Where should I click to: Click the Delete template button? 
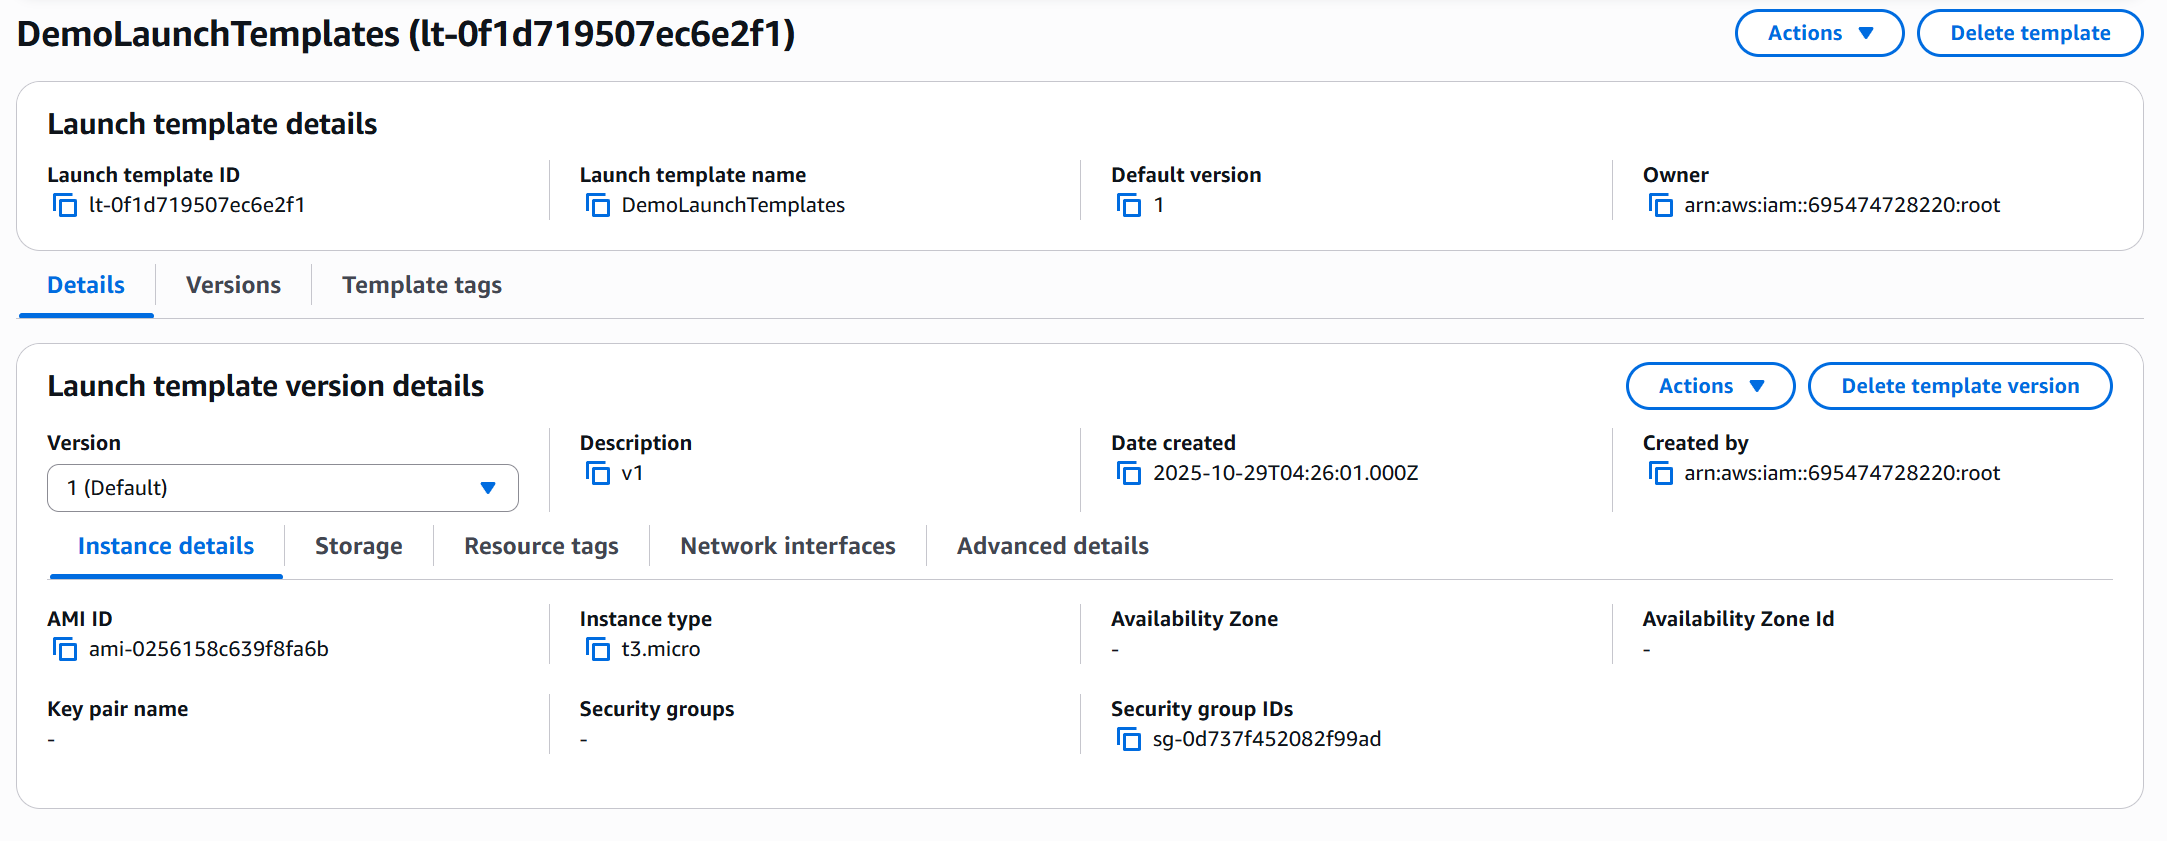click(x=2029, y=33)
